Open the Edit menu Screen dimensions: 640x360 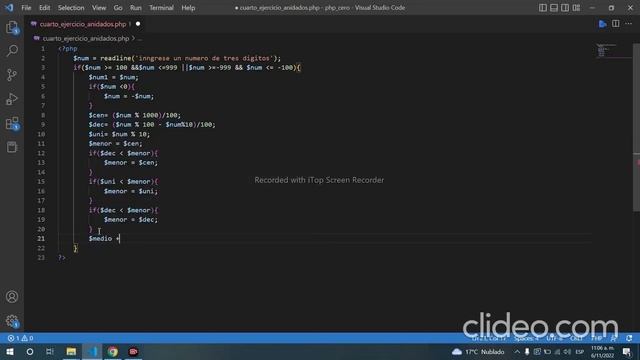coord(44,8)
